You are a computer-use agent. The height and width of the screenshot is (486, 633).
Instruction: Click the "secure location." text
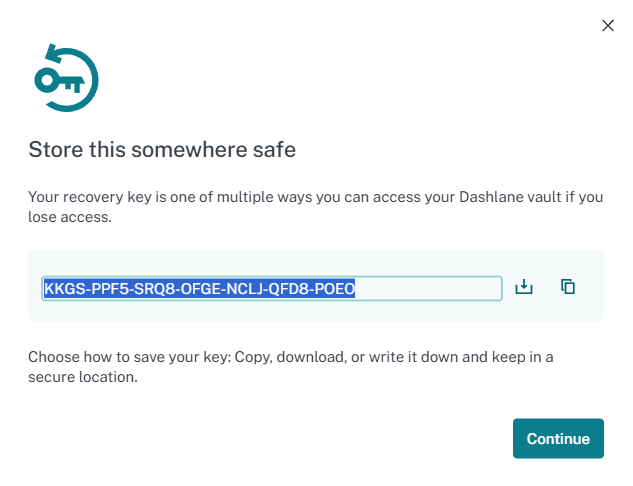[82, 378]
